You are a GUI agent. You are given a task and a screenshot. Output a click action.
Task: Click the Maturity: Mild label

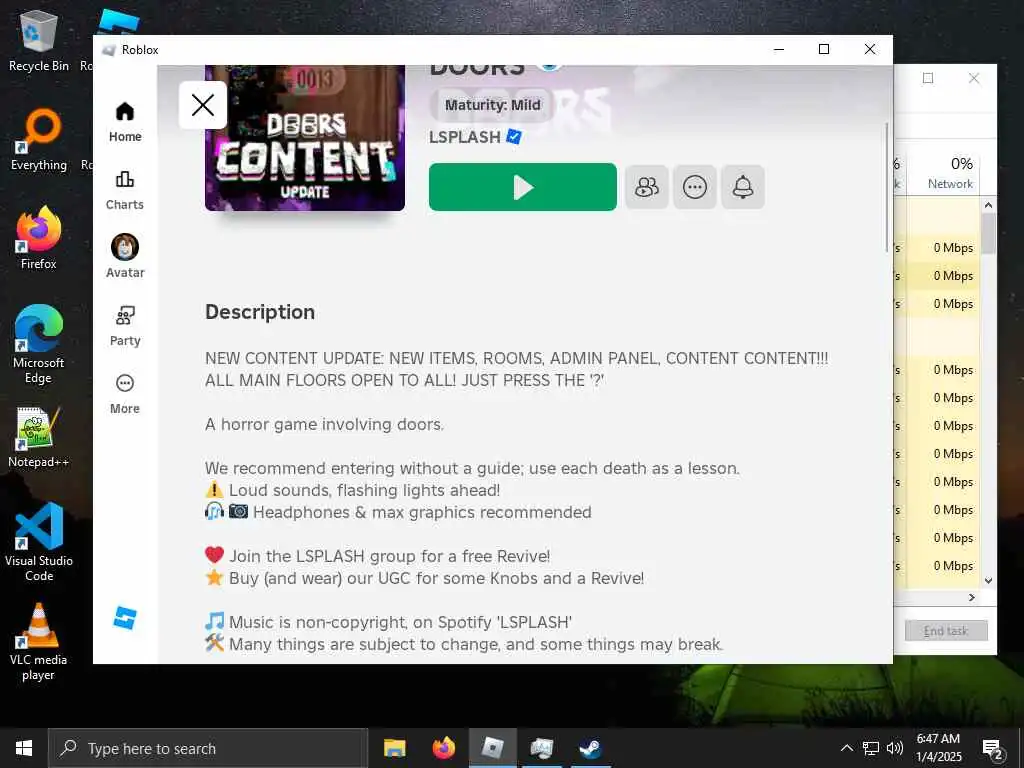492,105
